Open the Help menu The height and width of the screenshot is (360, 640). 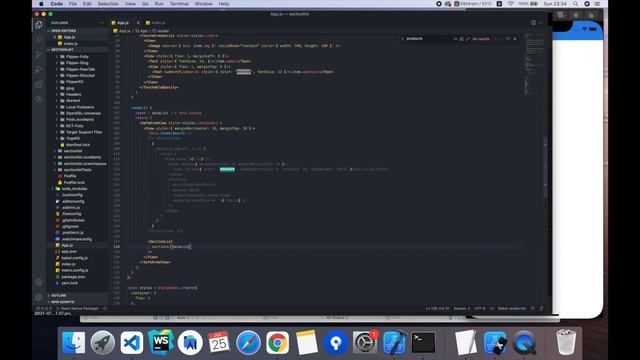[224, 4]
